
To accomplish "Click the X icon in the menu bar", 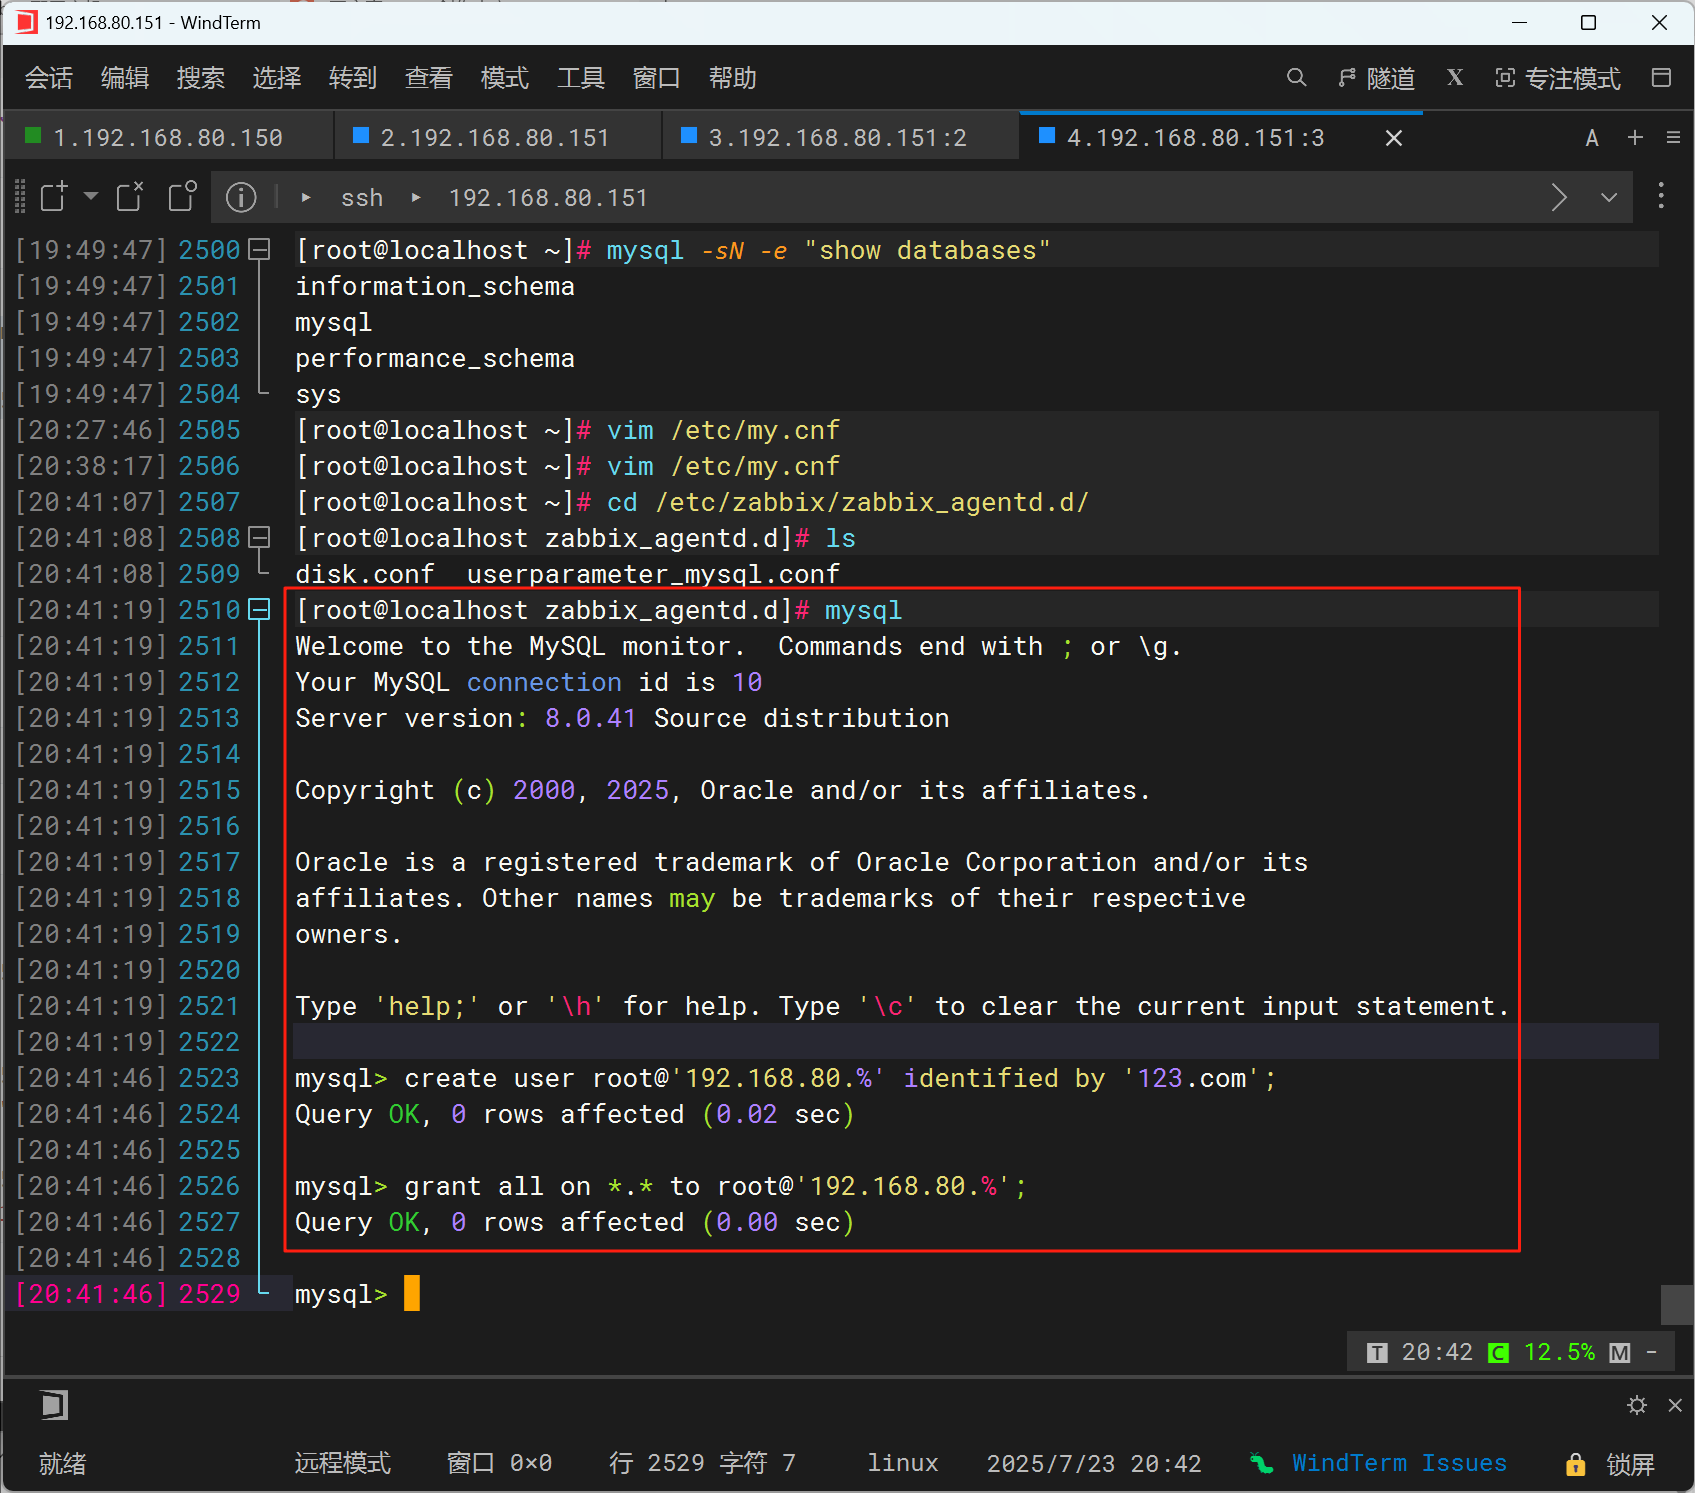I will [1455, 78].
